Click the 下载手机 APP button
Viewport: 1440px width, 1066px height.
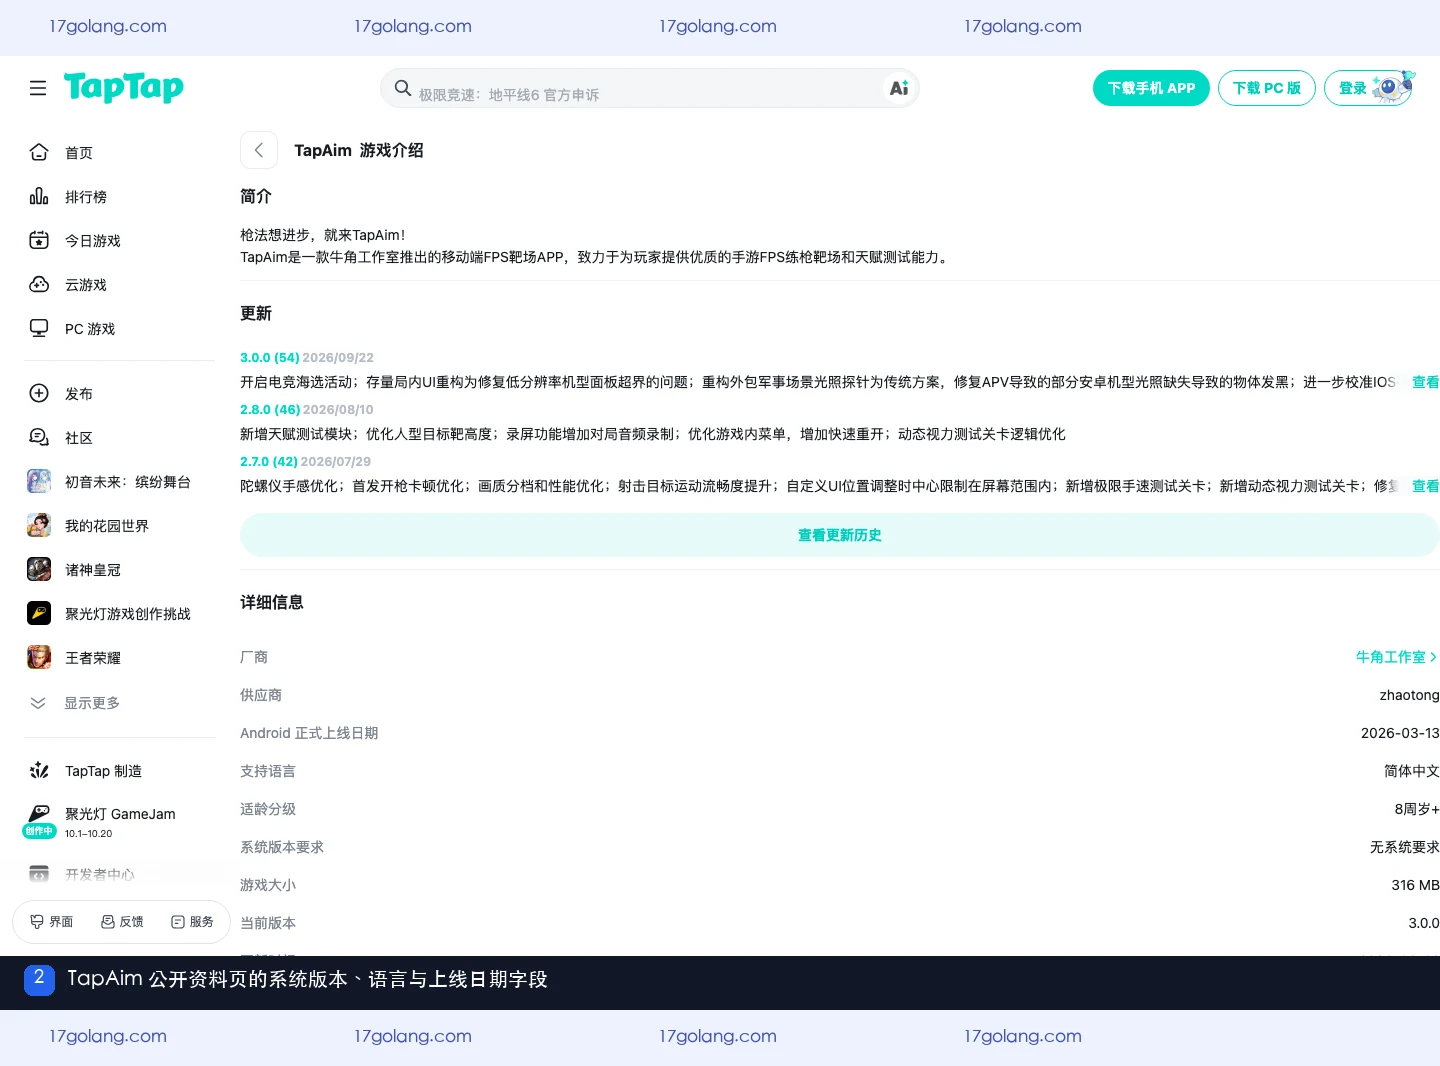pos(1151,88)
